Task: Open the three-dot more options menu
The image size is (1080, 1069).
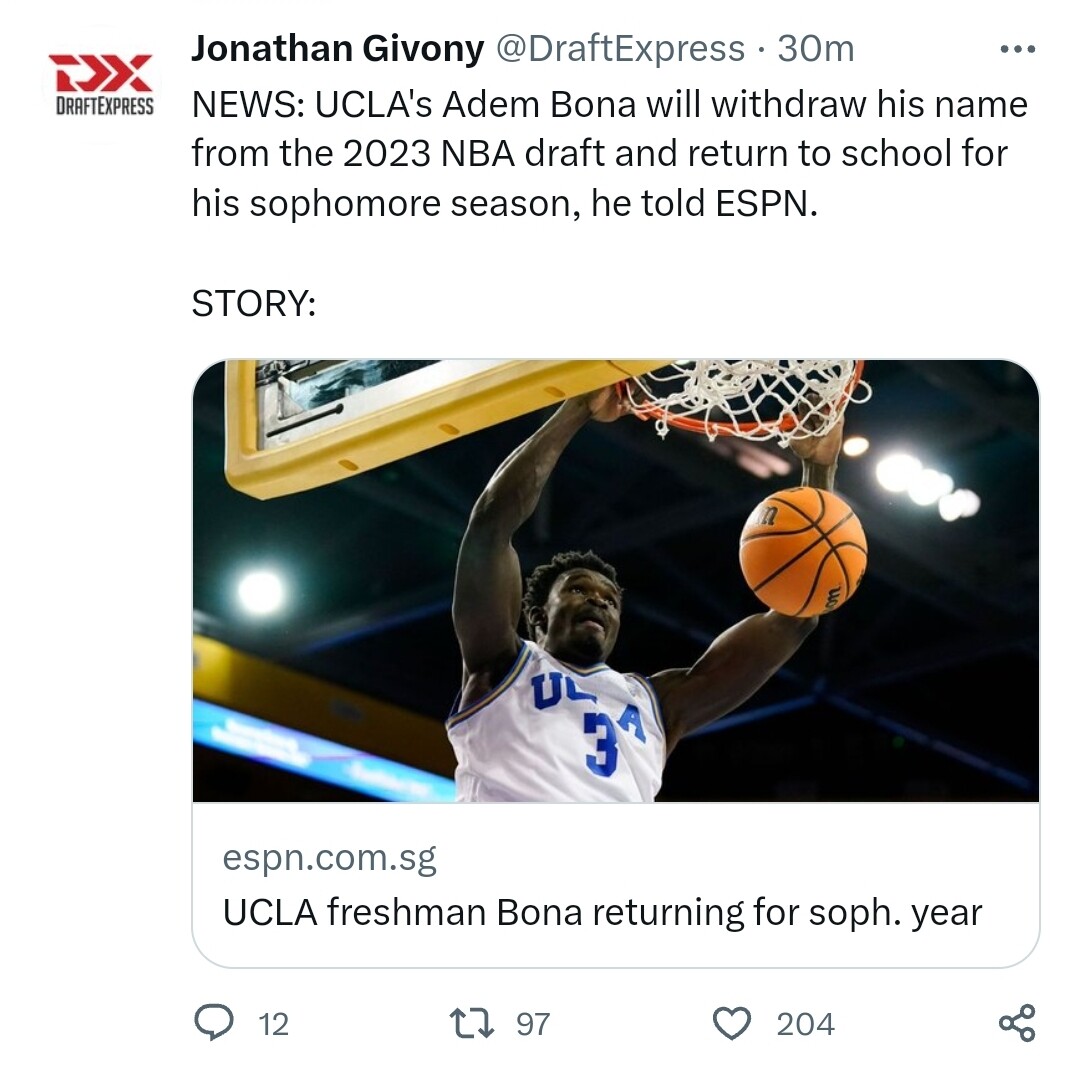Action: tap(1017, 48)
